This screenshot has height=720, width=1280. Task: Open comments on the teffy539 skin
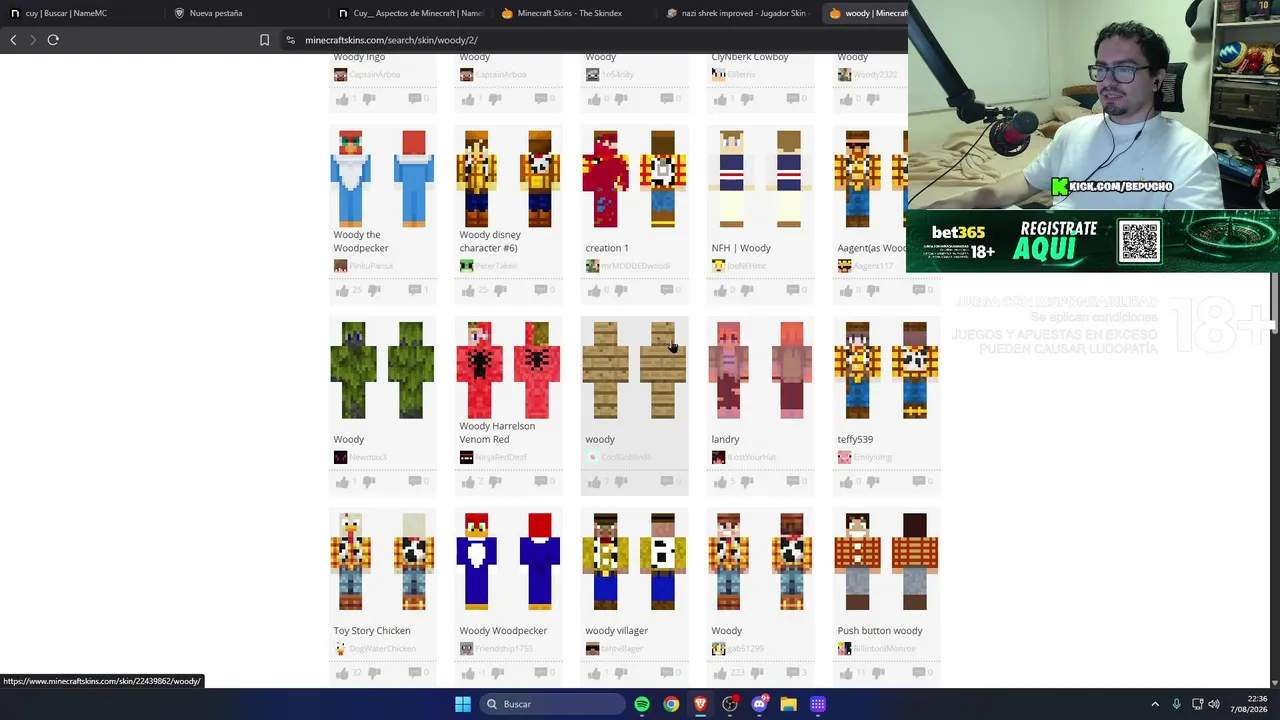(x=919, y=482)
